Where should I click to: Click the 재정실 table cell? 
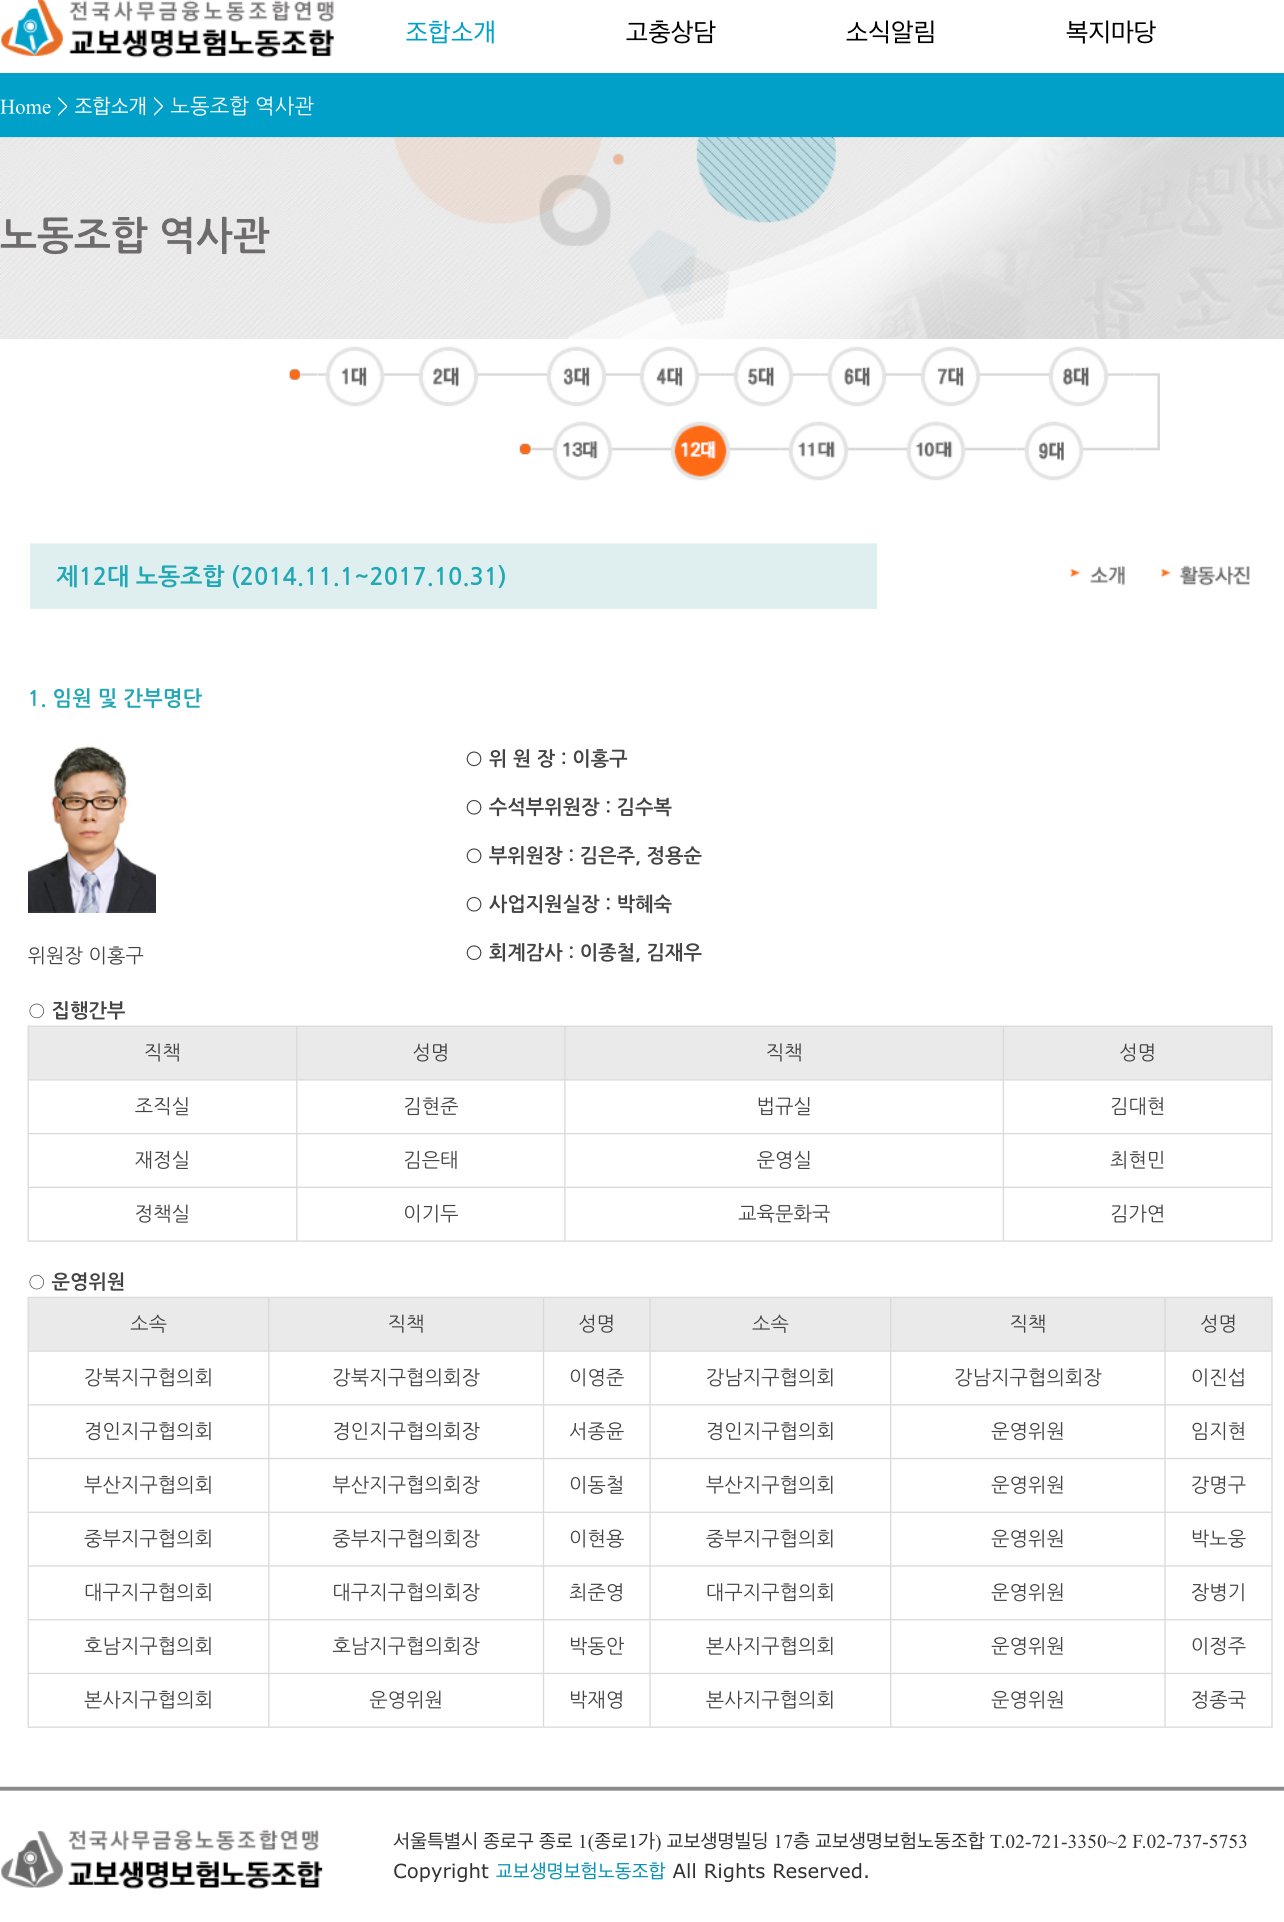tap(162, 1160)
